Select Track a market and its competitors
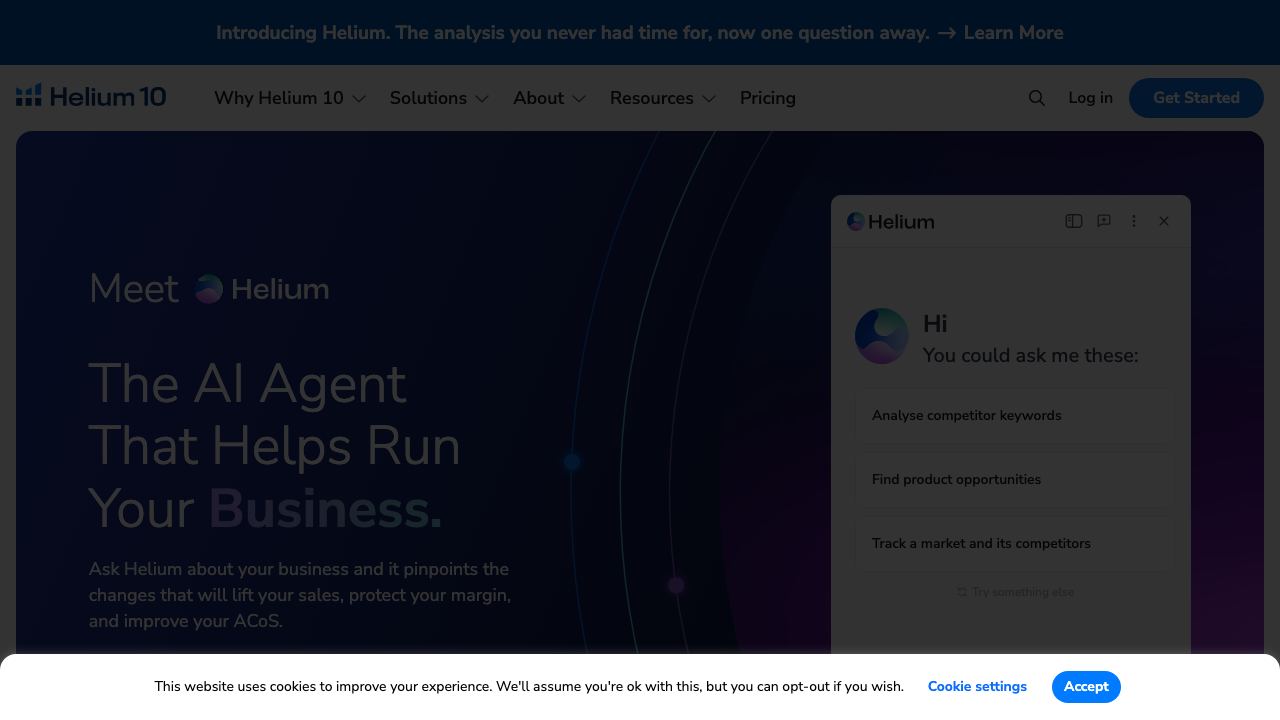The image size is (1280, 720). click(1015, 544)
